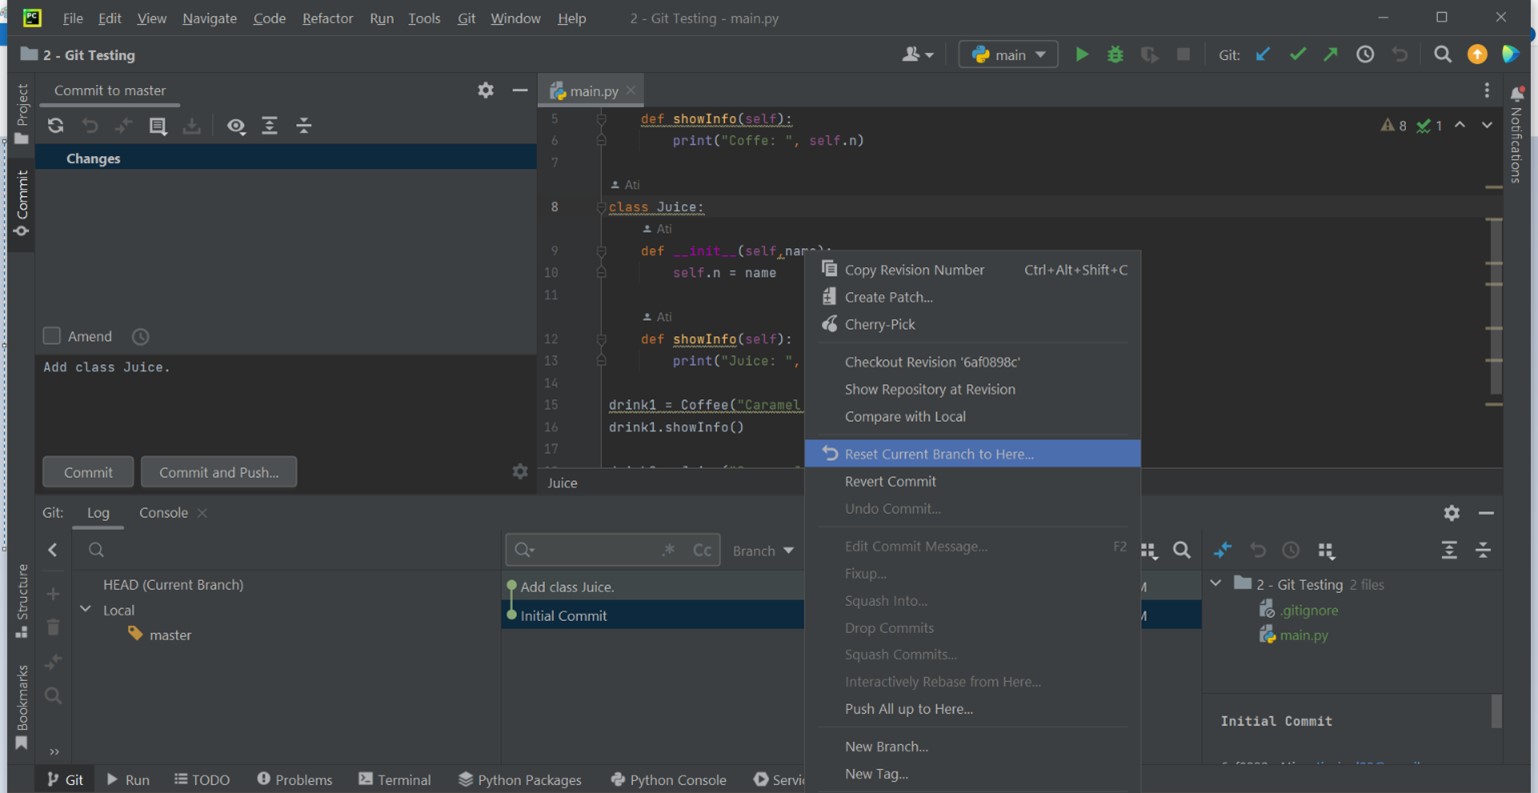Refresh the Changes list in the Commit panel
The width and height of the screenshot is (1538, 793).
[x=55, y=126]
